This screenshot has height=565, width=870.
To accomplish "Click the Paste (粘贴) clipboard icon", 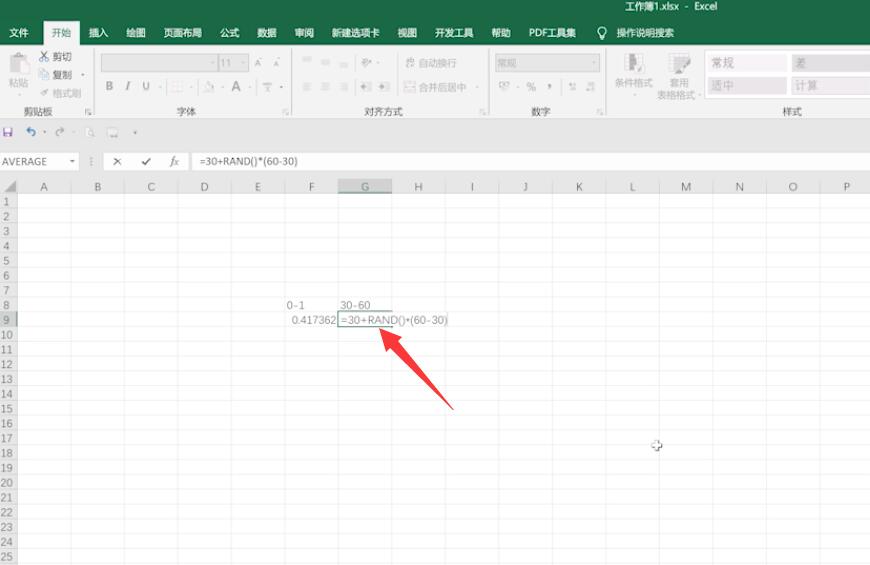I will [x=19, y=64].
